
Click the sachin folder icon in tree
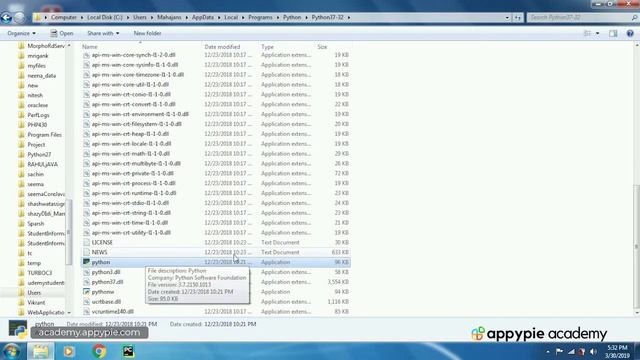point(22,174)
